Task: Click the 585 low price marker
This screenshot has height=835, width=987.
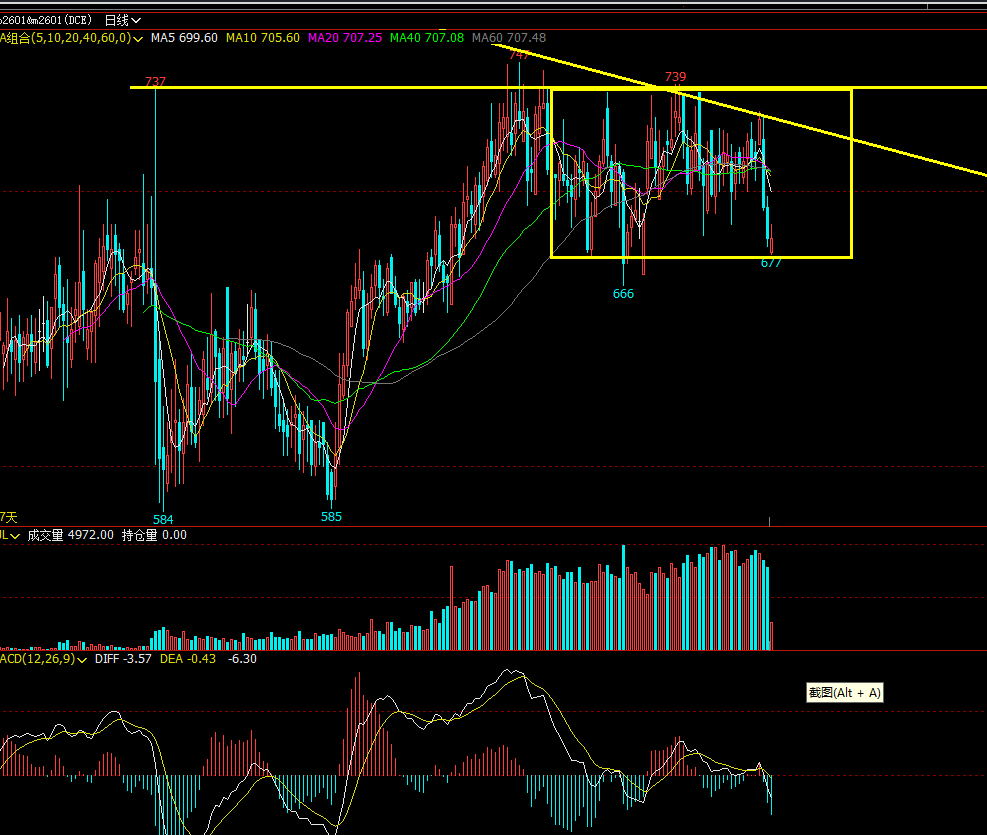Action: 331,517
